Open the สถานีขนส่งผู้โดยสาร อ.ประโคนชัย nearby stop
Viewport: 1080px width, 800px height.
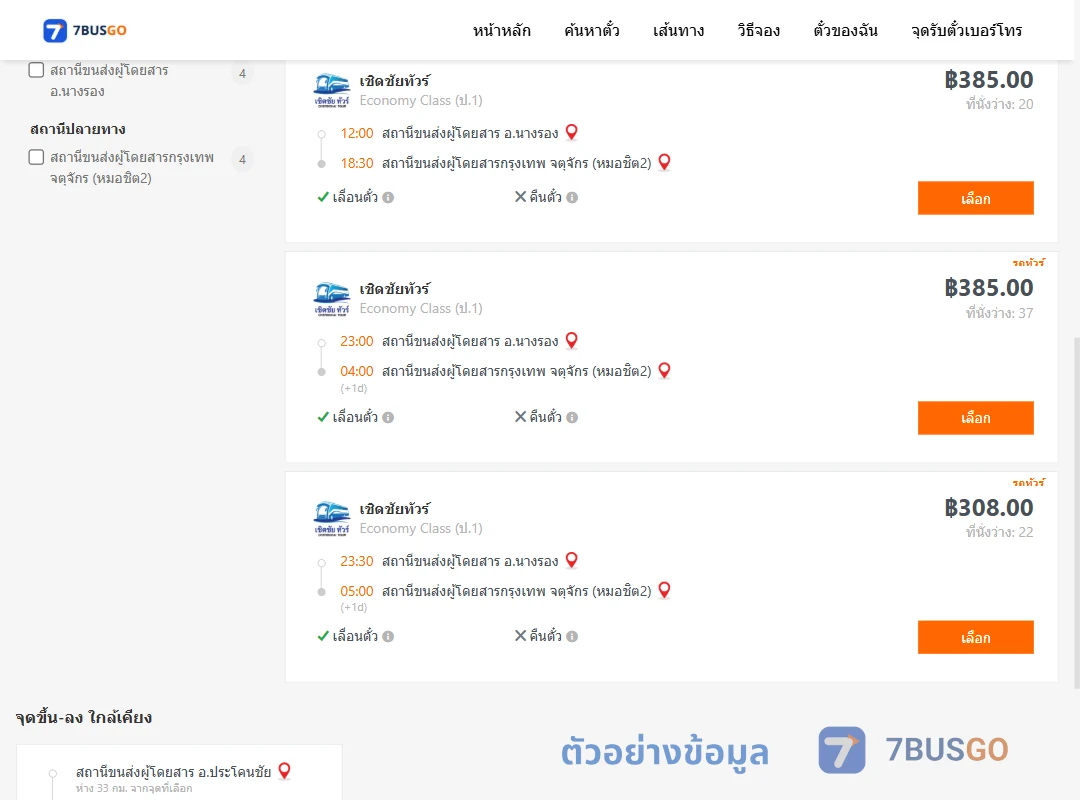(x=174, y=772)
